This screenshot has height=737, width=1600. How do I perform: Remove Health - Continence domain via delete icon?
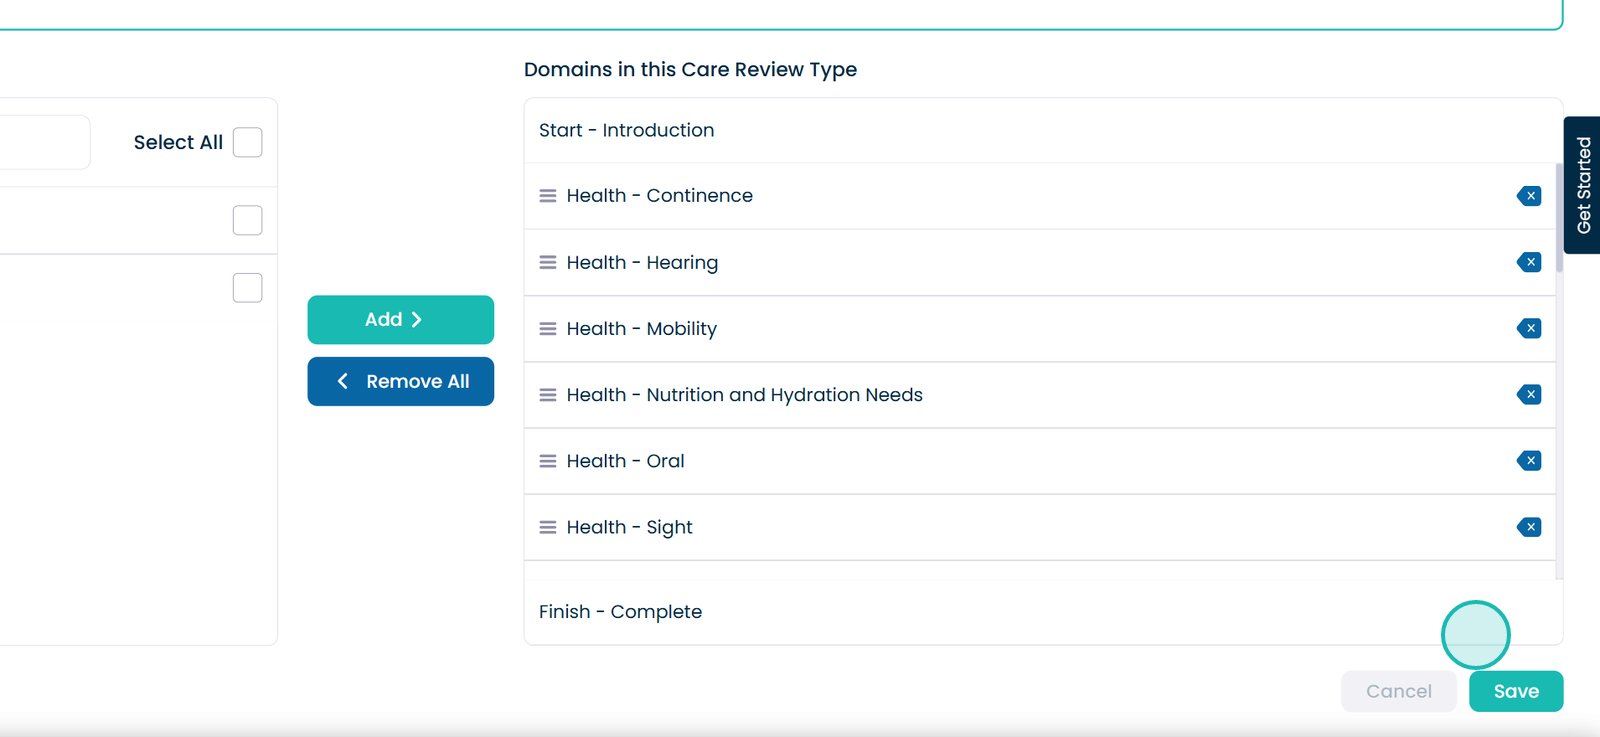tap(1529, 196)
